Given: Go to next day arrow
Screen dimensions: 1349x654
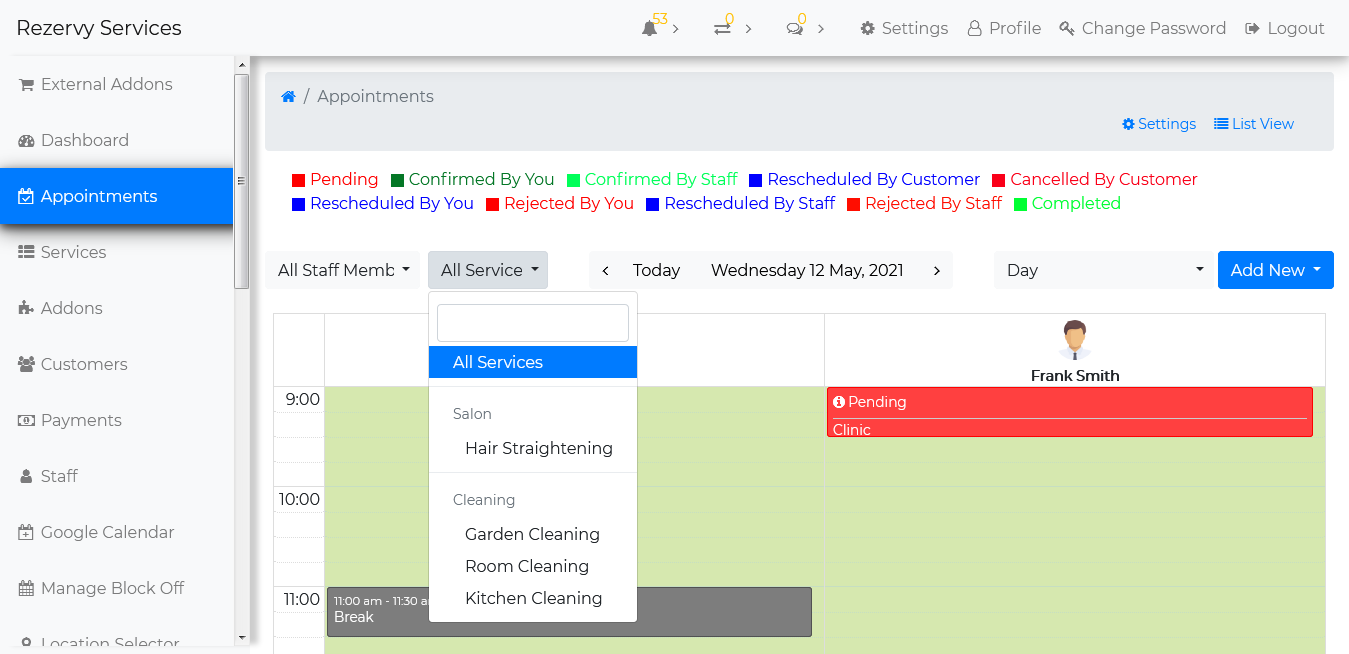Looking at the screenshot, I should click(x=936, y=270).
